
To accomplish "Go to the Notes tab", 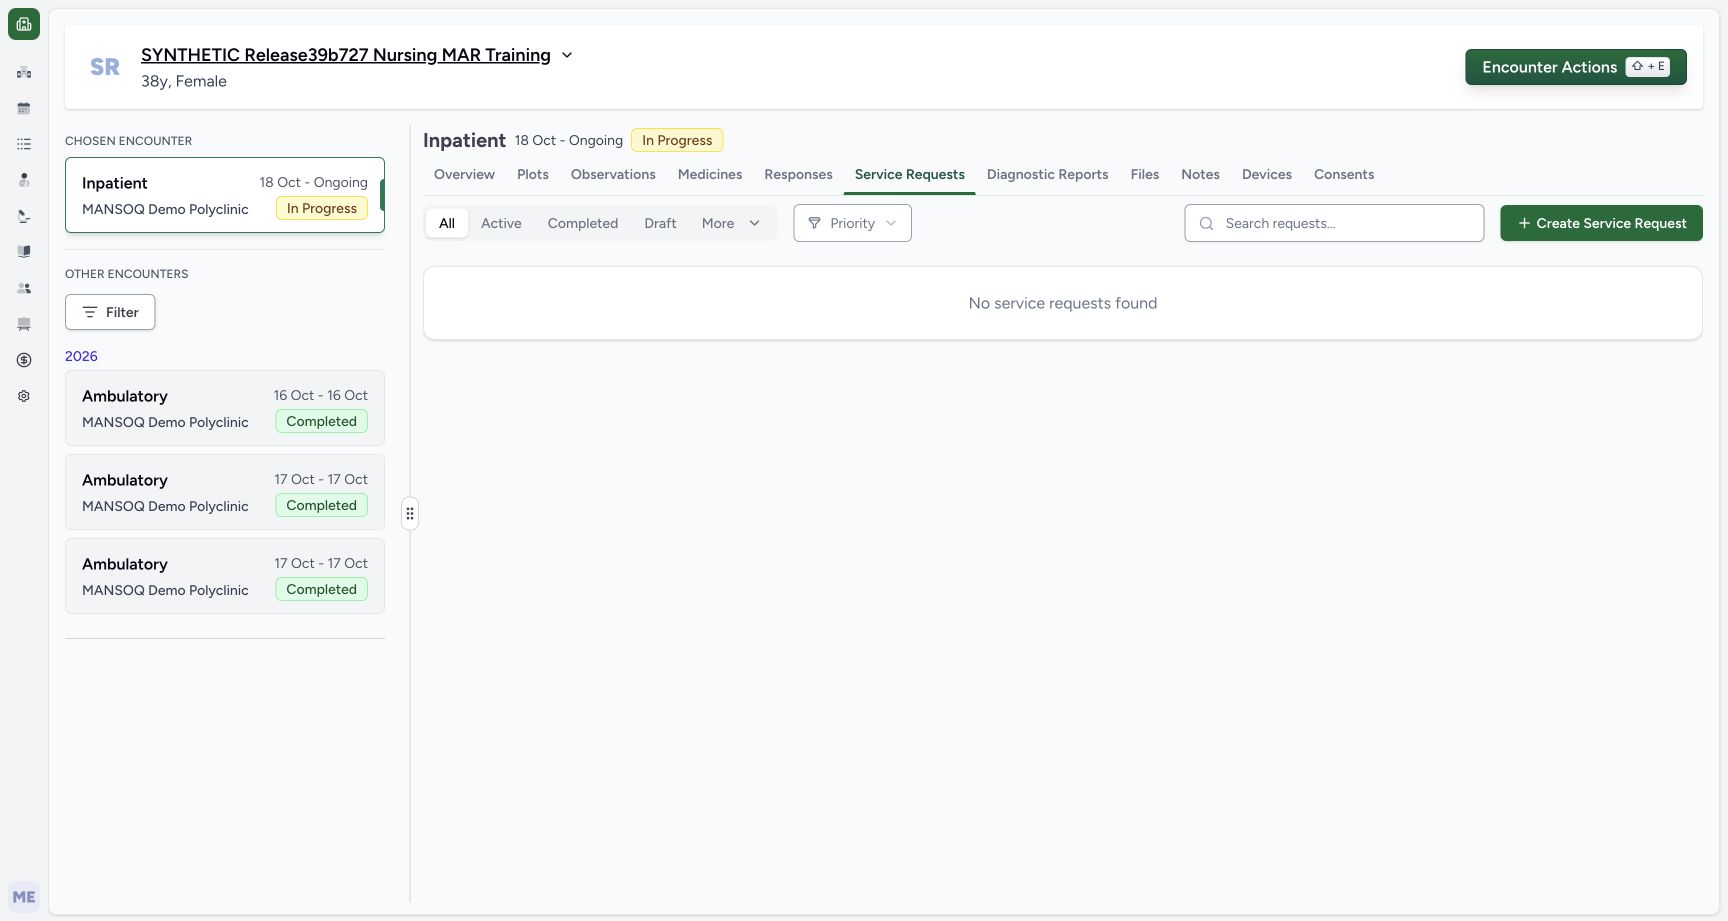I will click(1200, 174).
